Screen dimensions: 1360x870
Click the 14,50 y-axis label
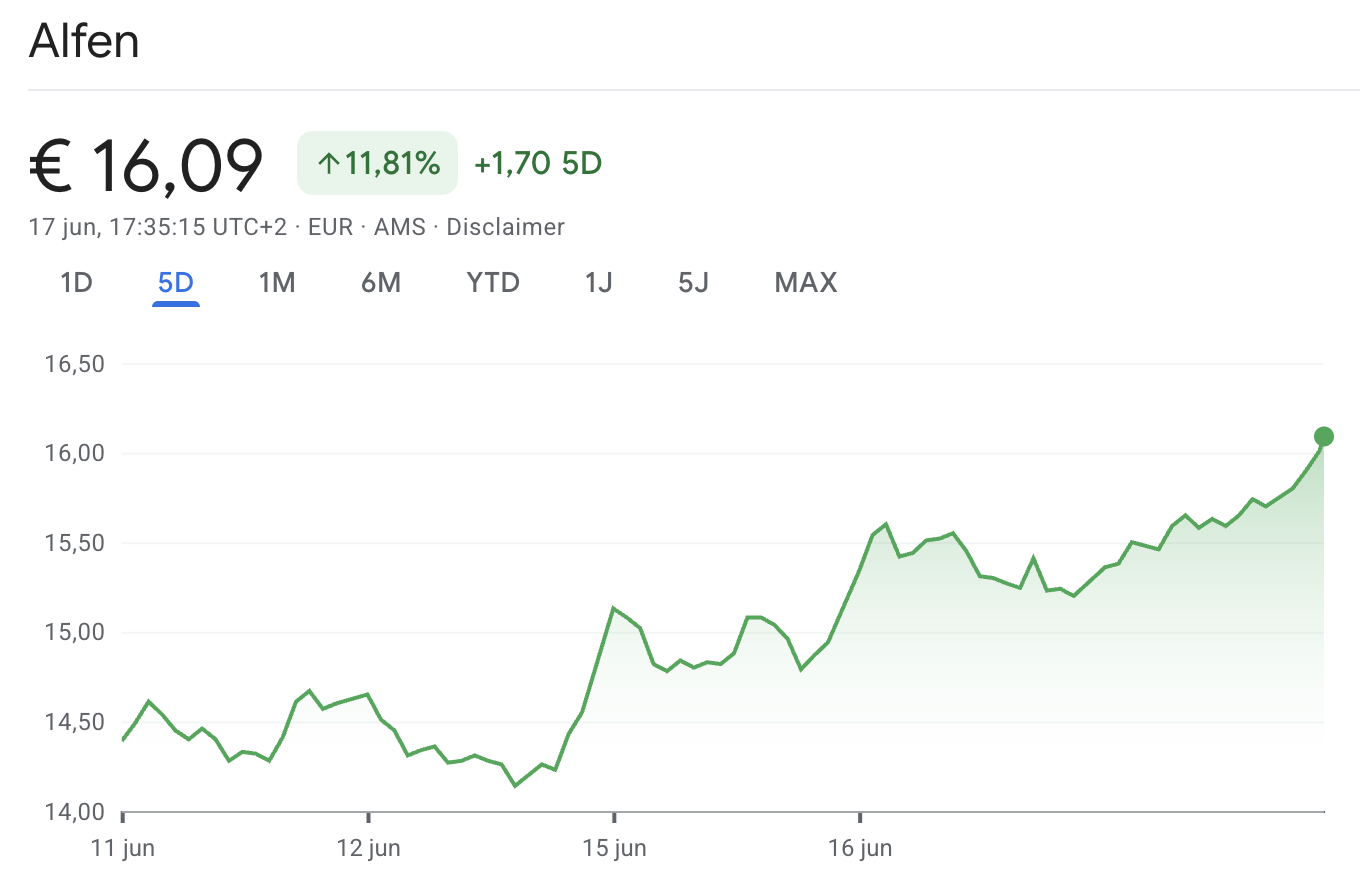point(75,722)
